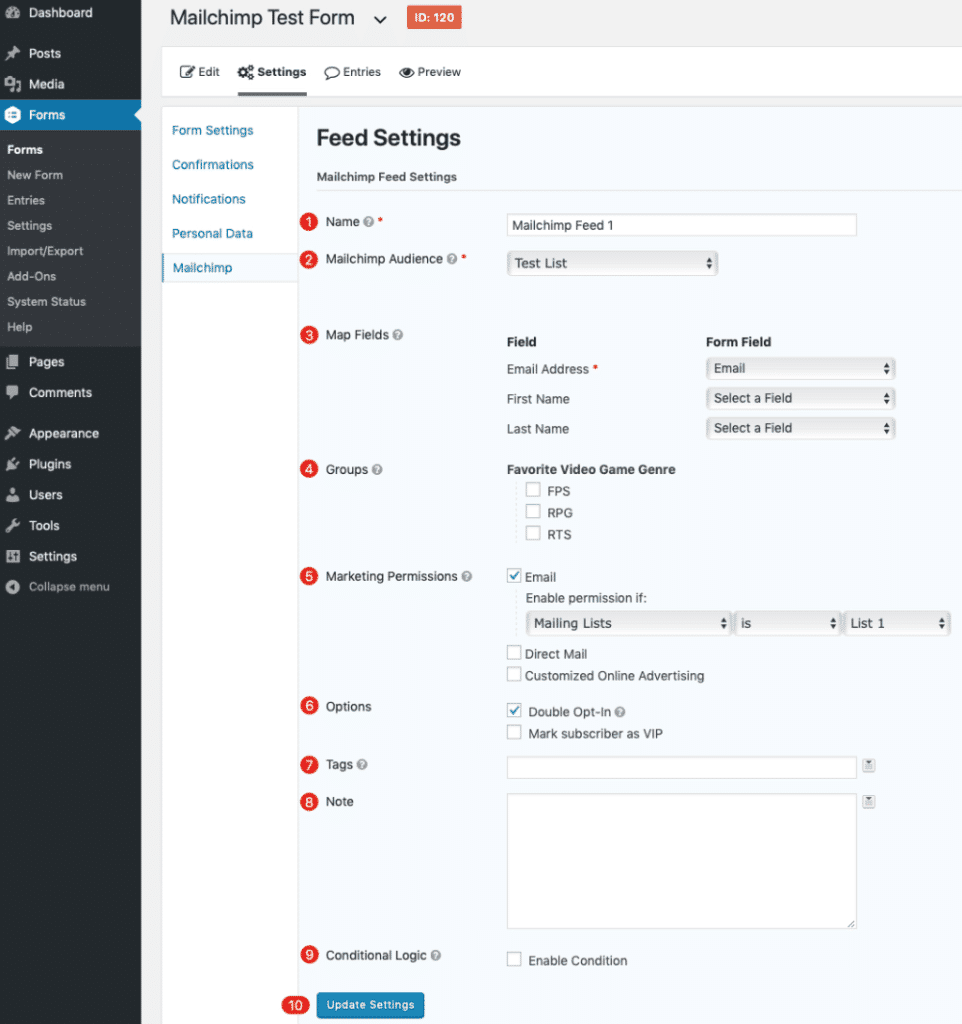This screenshot has height=1024, width=962.
Task: Click the Note text area
Action: click(681, 861)
